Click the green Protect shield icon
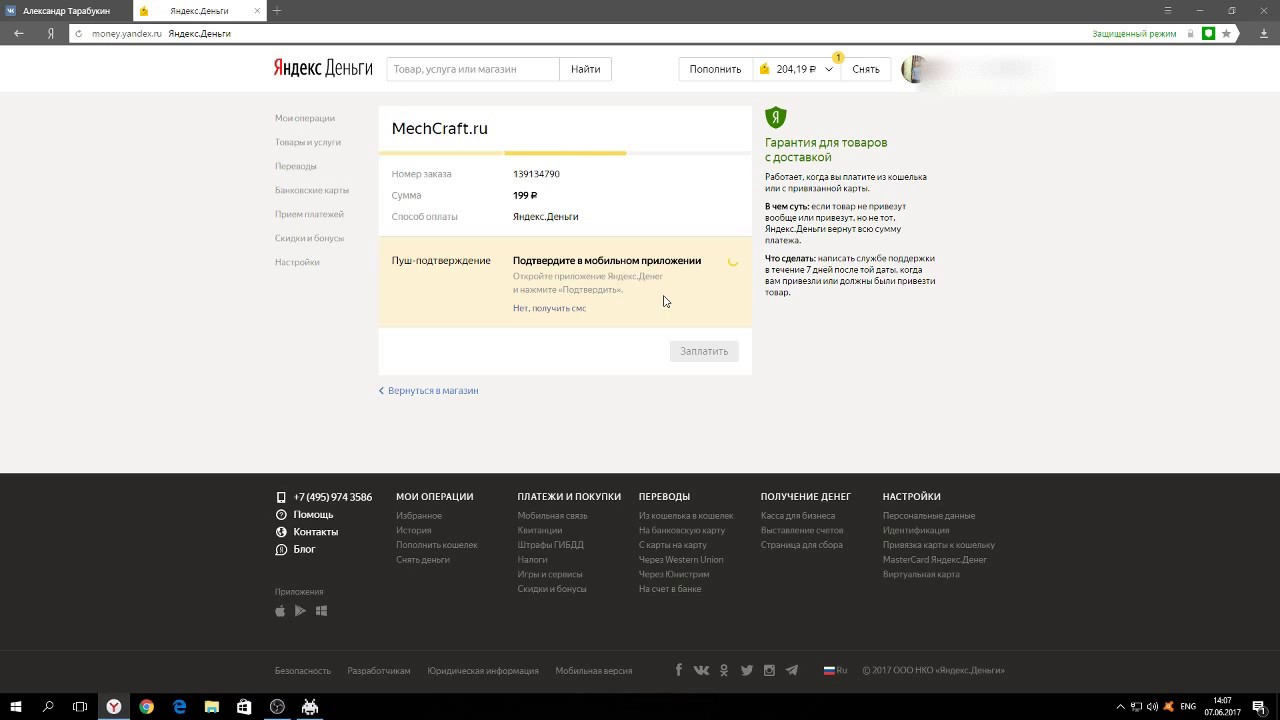 click(1208, 33)
